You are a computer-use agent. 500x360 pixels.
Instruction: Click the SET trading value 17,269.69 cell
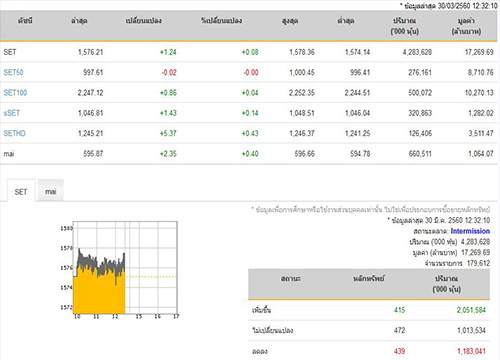[x=479, y=52]
